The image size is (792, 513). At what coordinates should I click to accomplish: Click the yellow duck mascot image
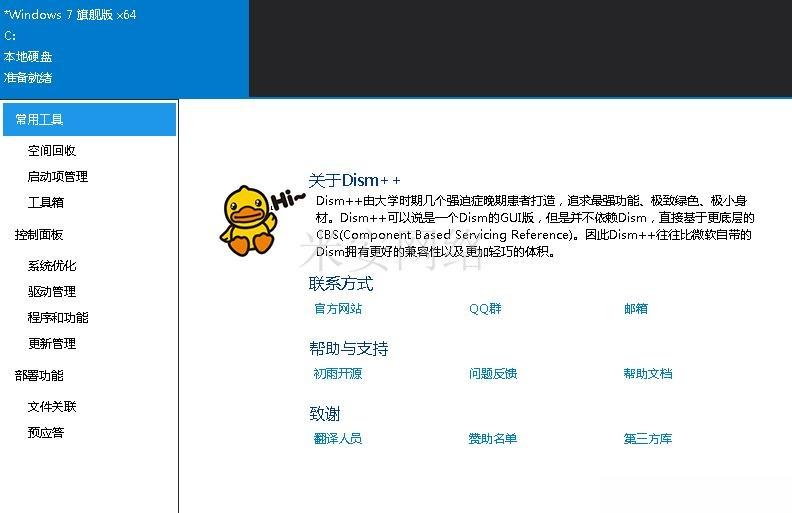point(249,221)
